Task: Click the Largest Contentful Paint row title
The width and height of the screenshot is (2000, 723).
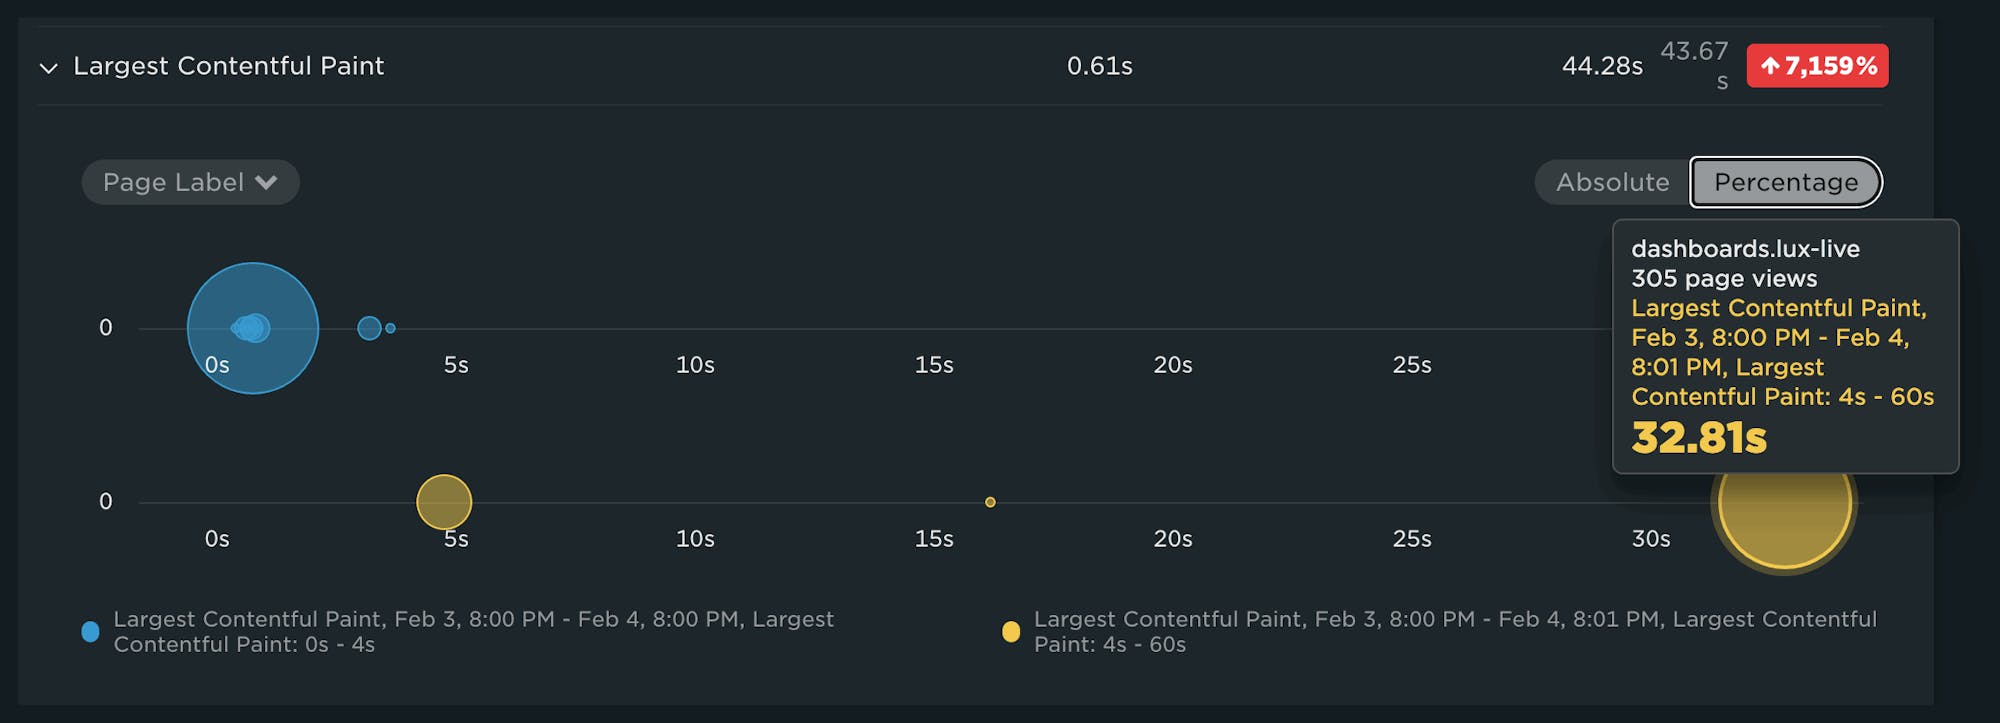Action: pos(228,66)
